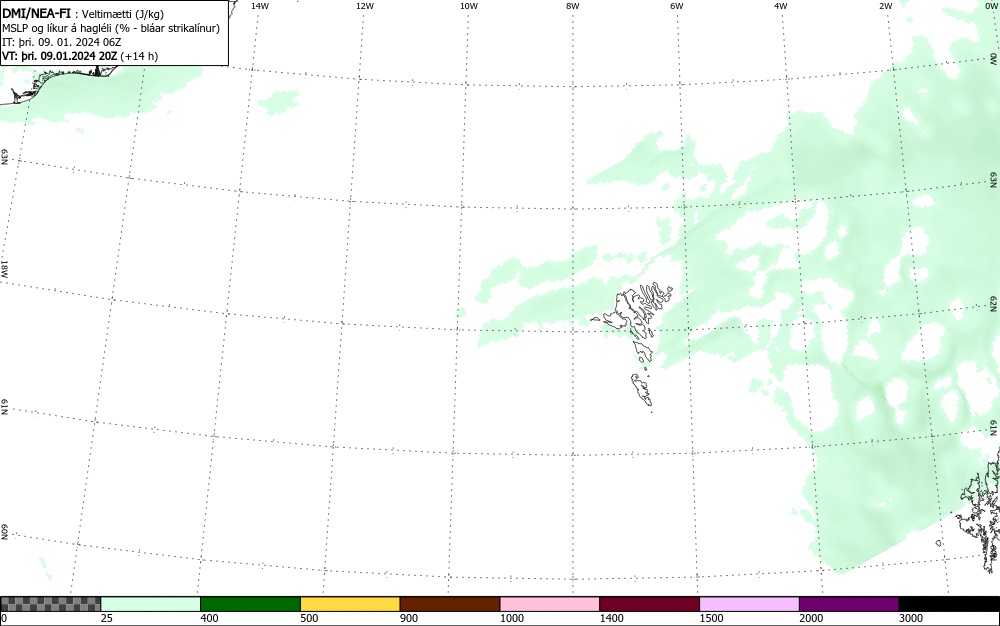Click the 2W longitude label

point(886,6)
